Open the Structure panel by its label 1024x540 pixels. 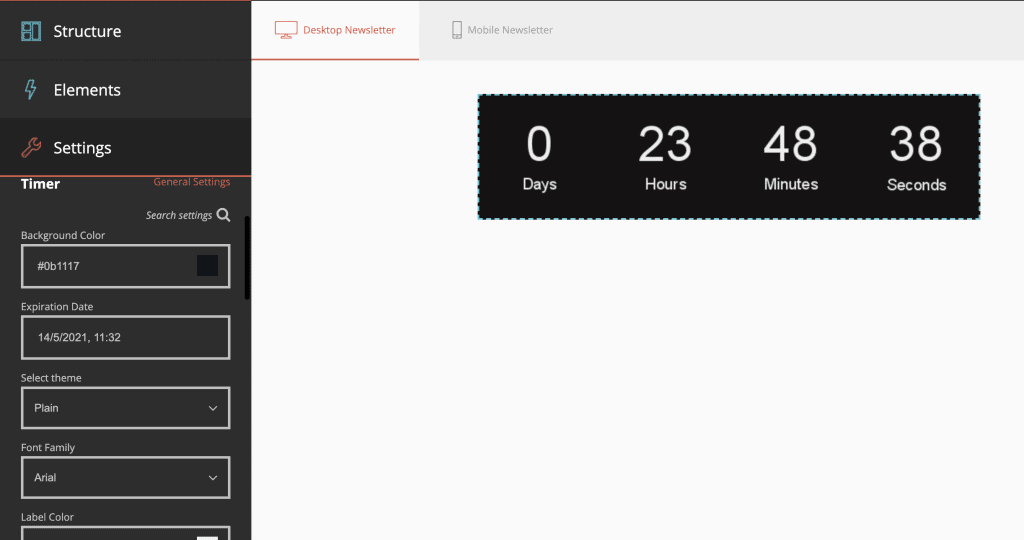[x=87, y=31]
